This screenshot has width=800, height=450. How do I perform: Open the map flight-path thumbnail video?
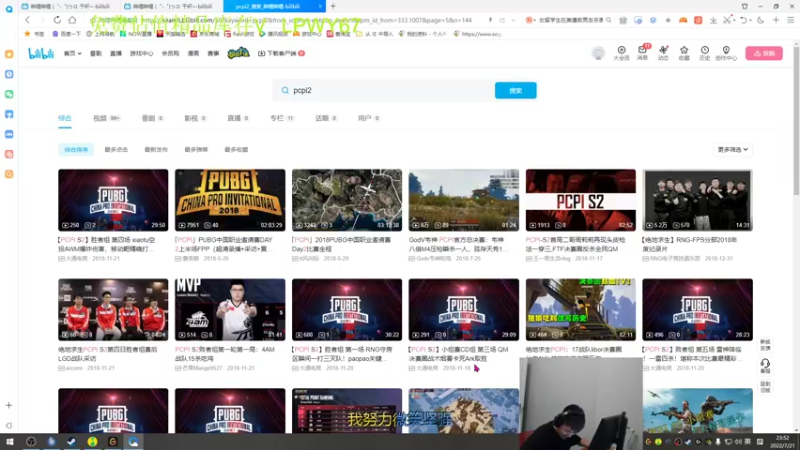(x=347, y=200)
